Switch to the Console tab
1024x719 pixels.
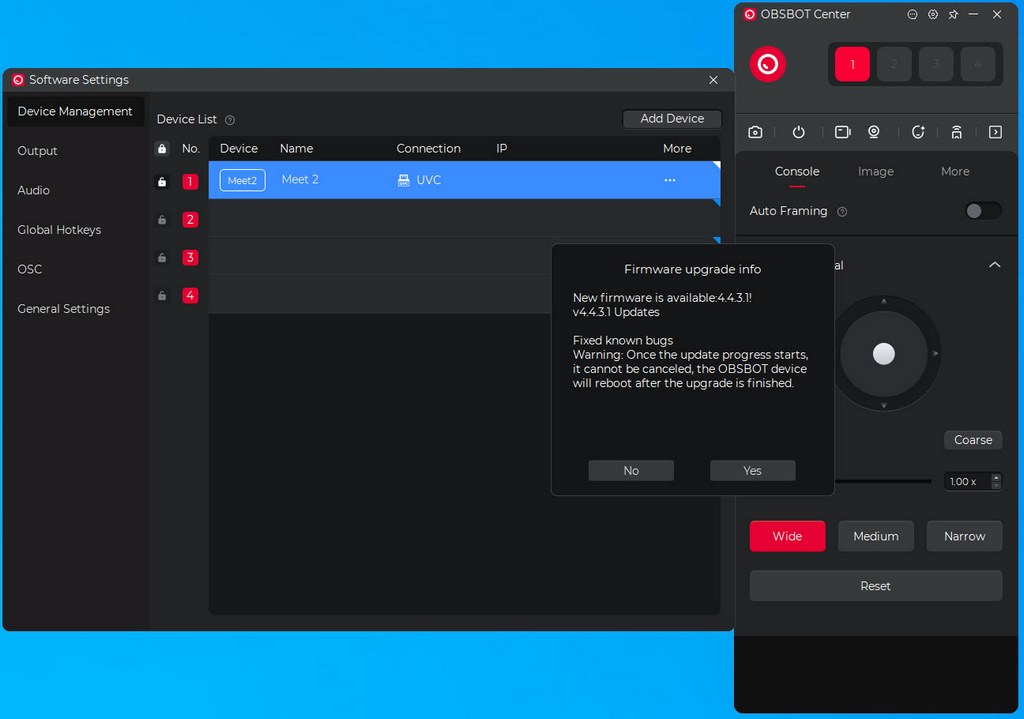797,171
